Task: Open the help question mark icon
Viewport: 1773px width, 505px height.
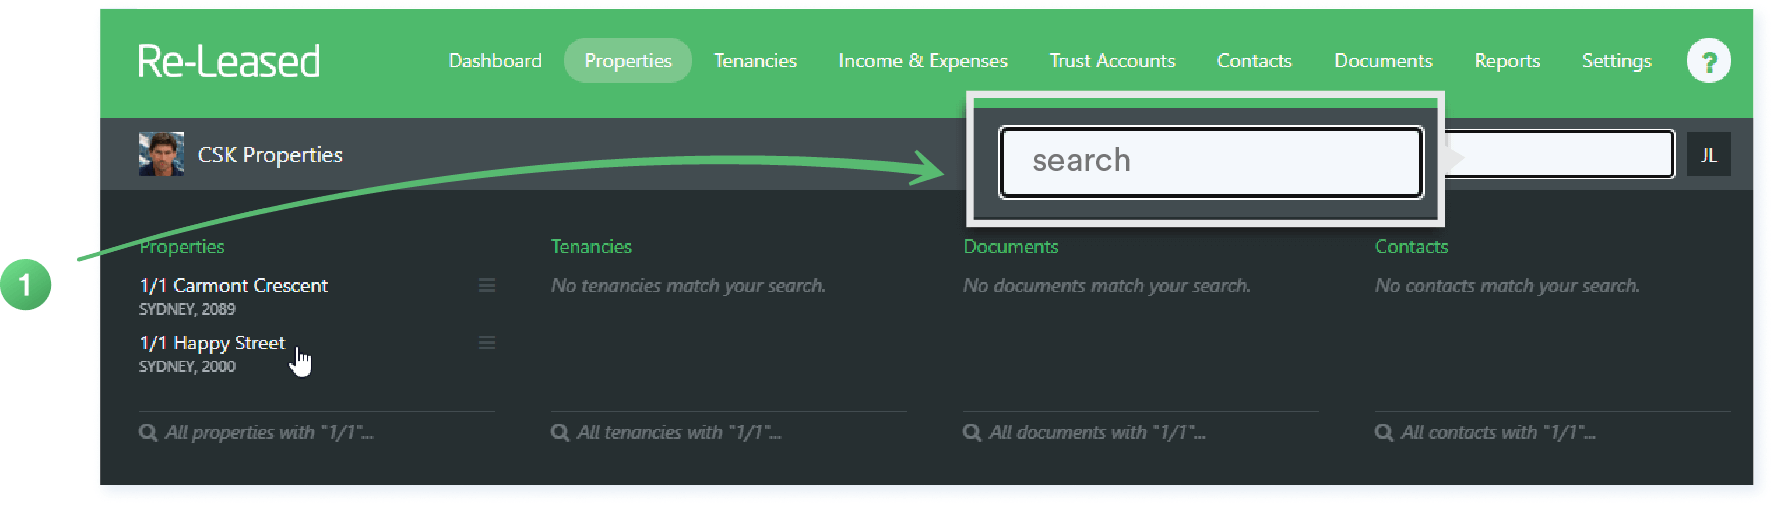Action: (1708, 61)
